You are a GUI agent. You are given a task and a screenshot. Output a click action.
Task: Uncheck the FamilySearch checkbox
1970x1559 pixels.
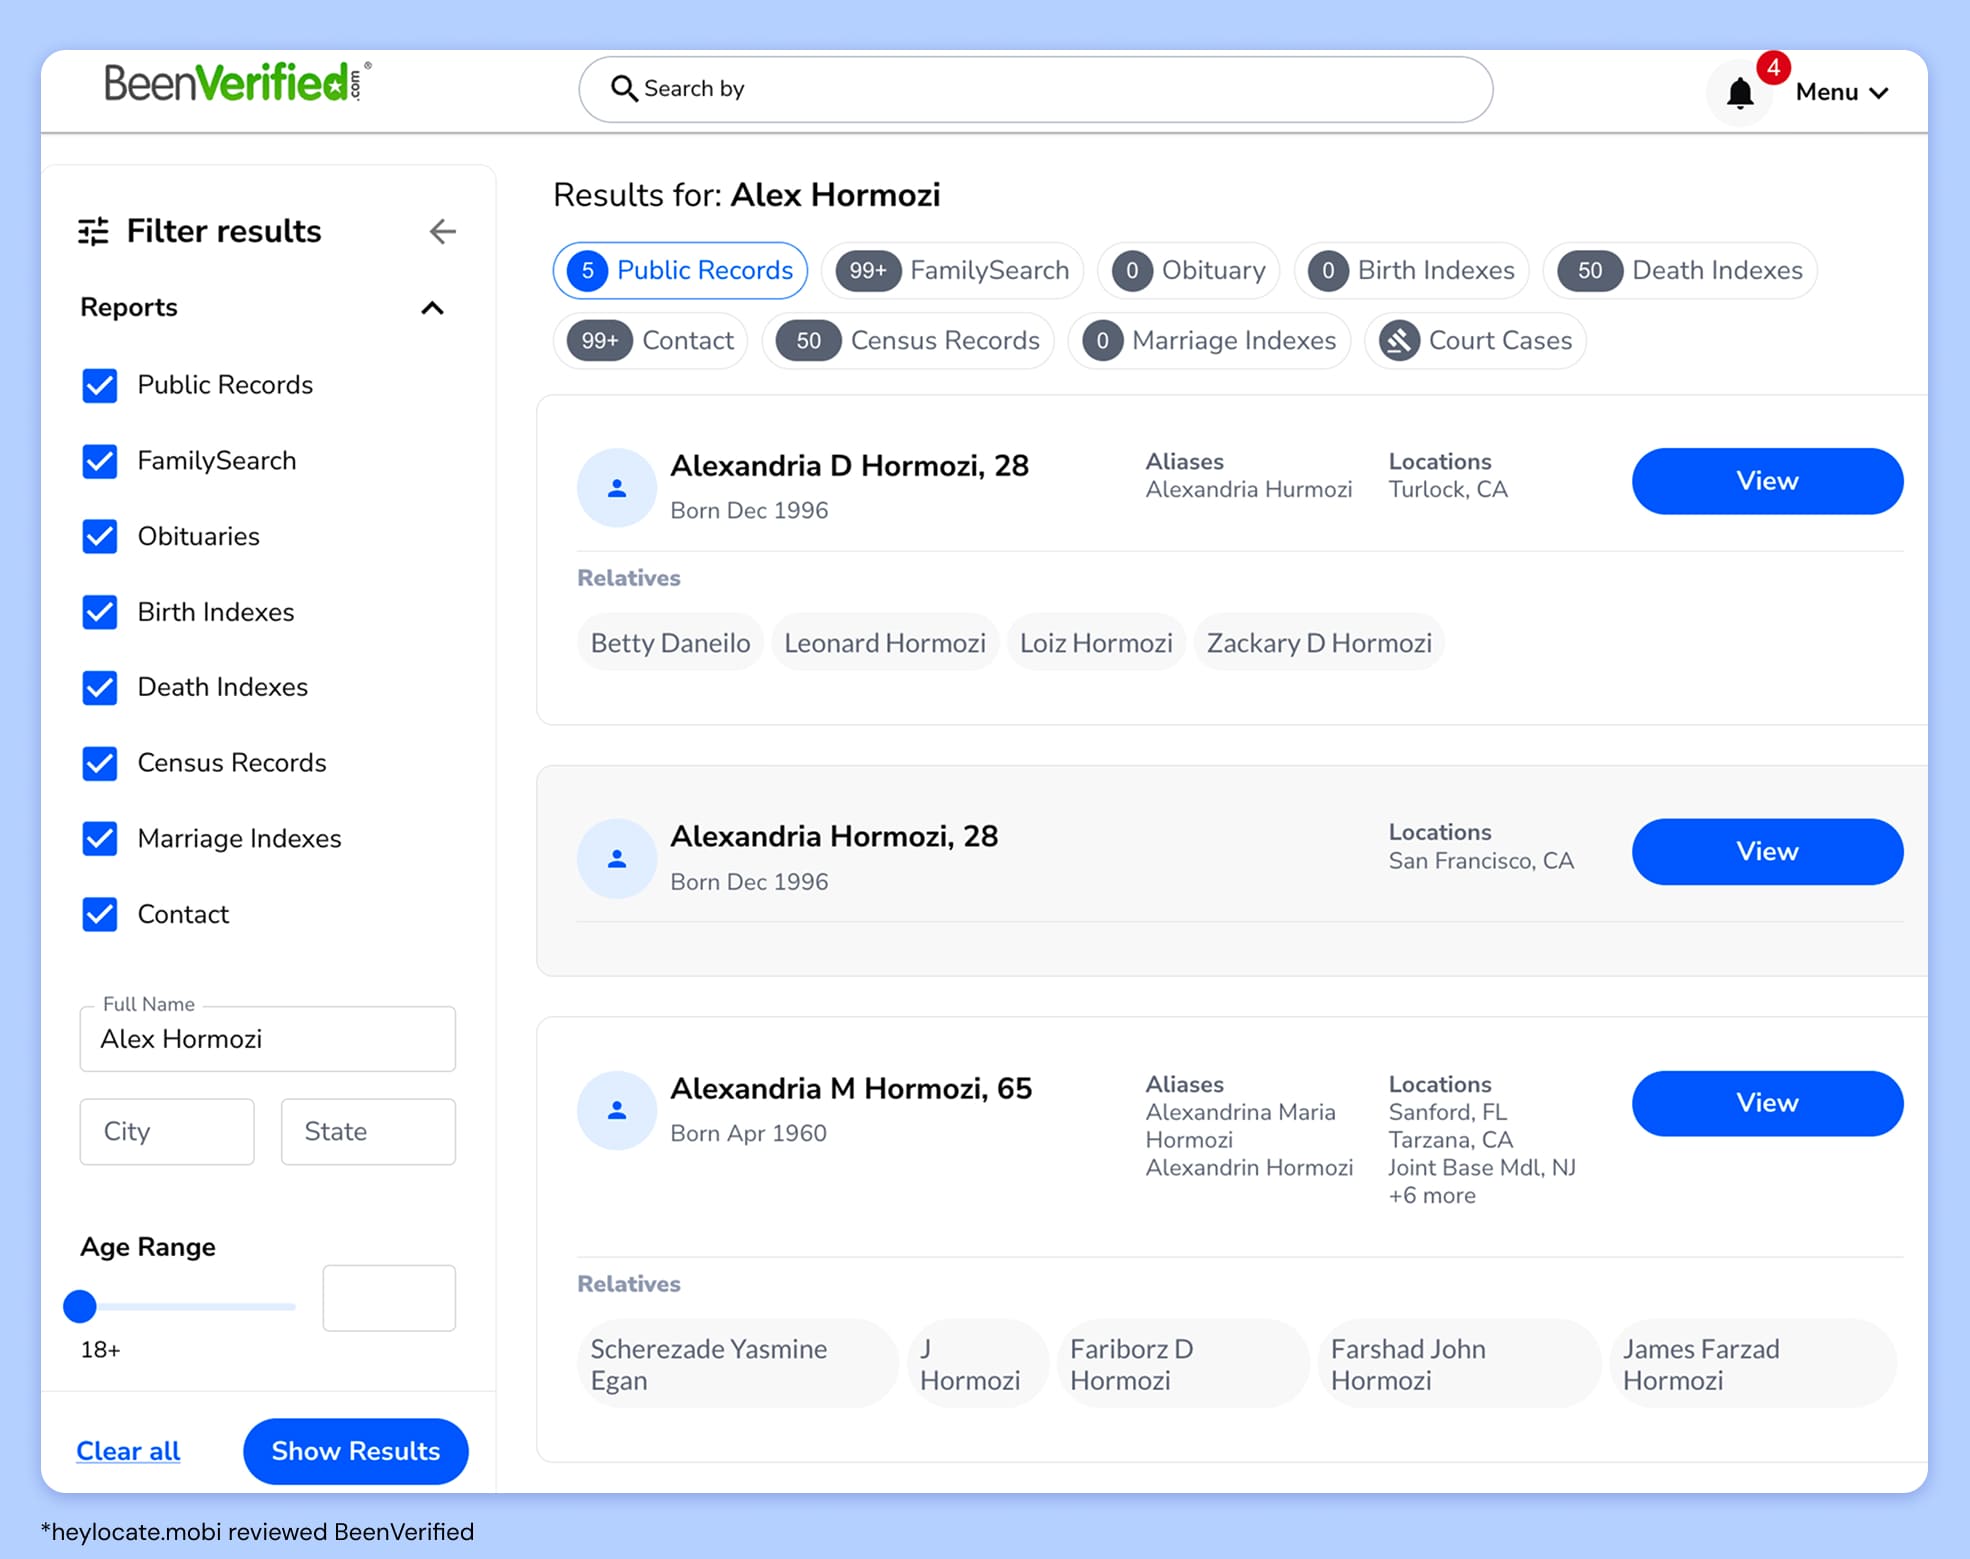[100, 461]
